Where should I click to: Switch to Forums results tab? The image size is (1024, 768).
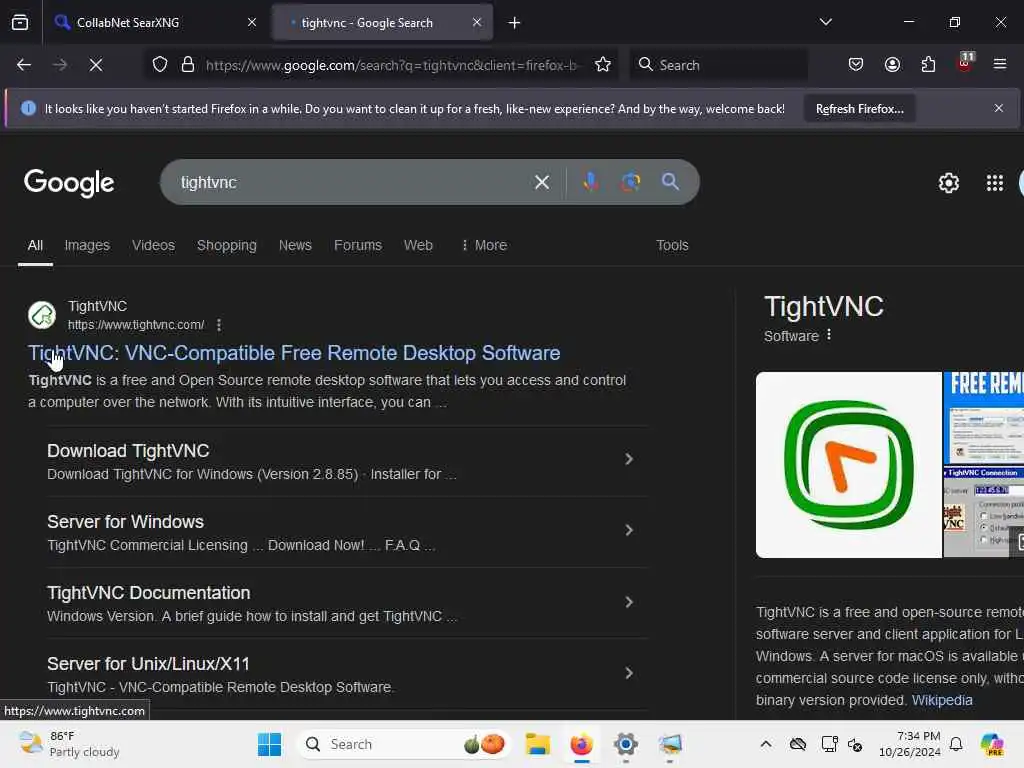pos(358,246)
